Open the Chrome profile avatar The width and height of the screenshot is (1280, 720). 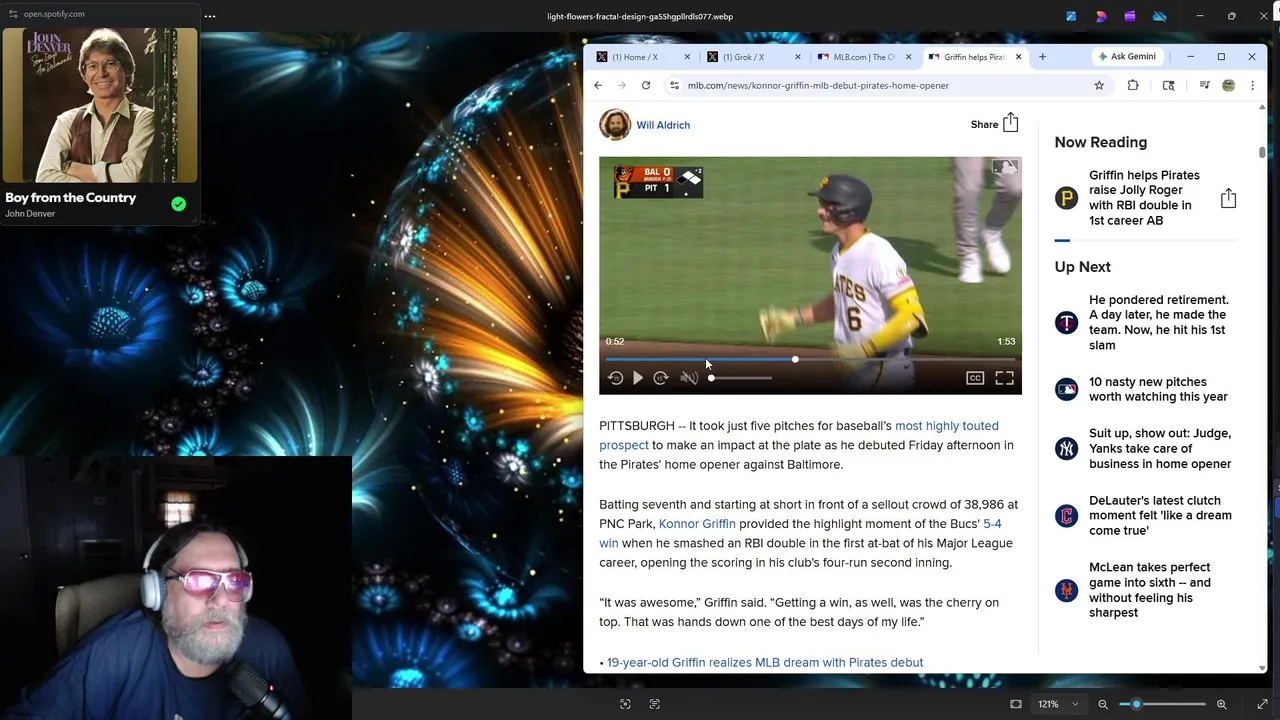[1229, 86]
